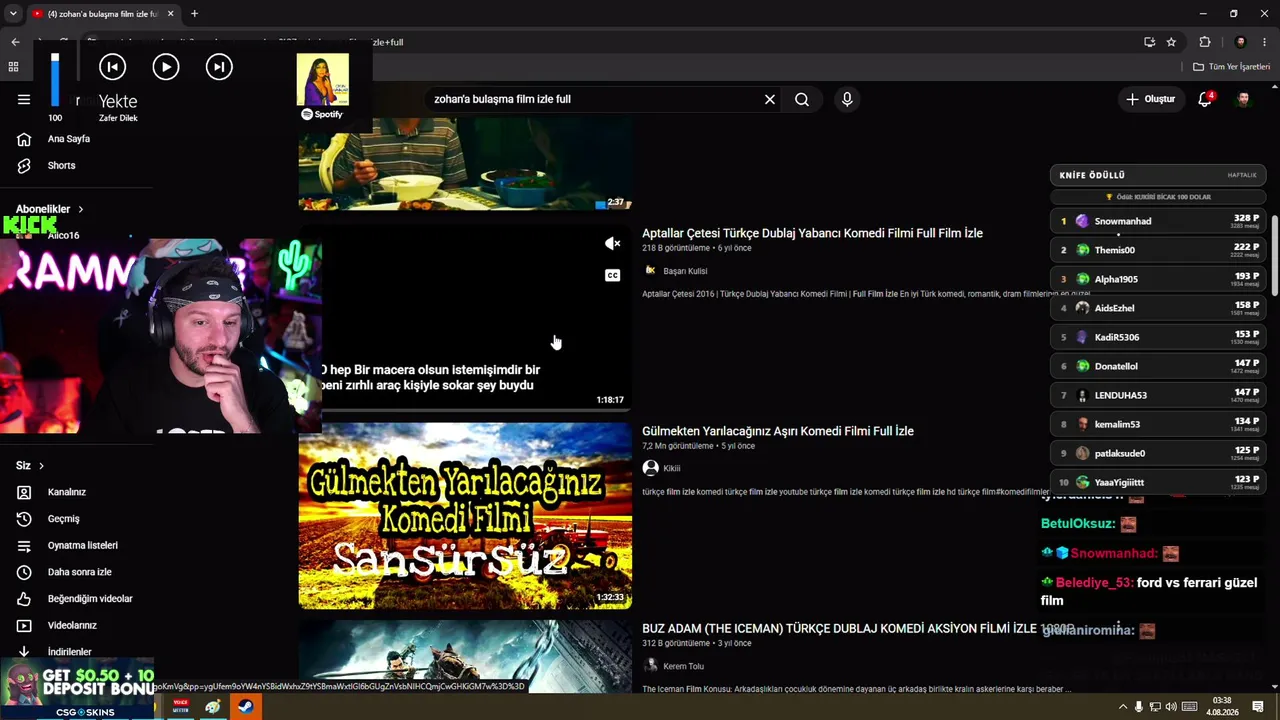The width and height of the screenshot is (1280, 720).
Task: Expand the Siz section
Action: coord(30,466)
